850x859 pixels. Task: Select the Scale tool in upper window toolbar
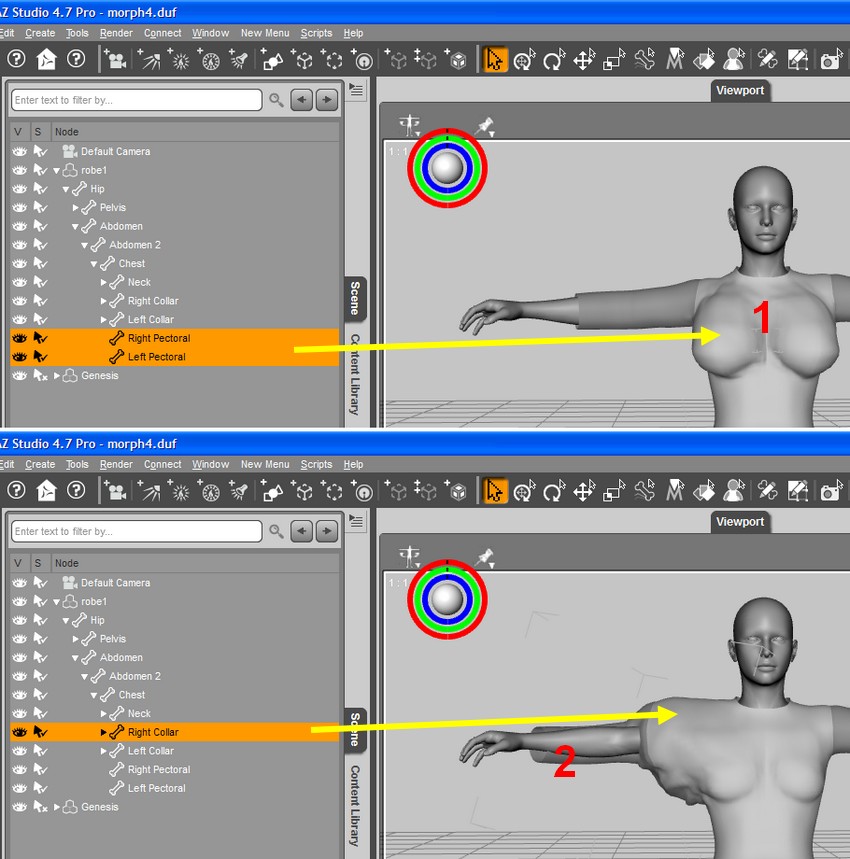[x=613, y=59]
